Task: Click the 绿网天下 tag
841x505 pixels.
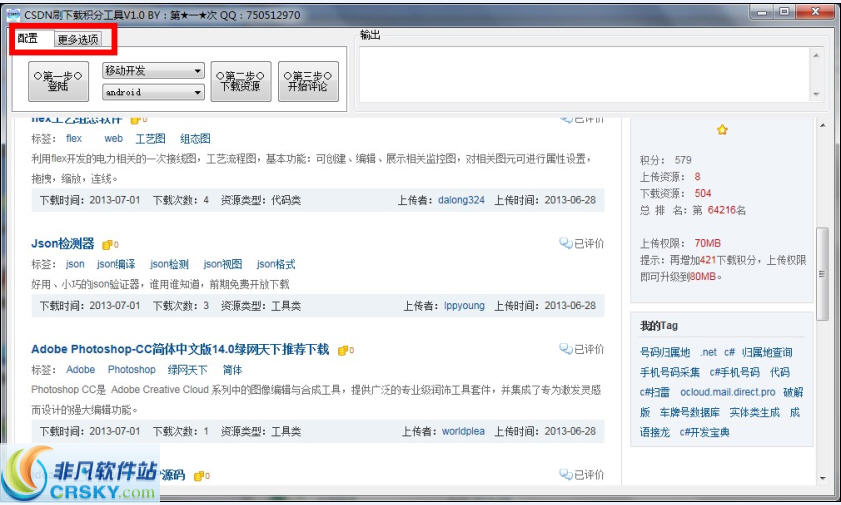Action: (x=187, y=370)
